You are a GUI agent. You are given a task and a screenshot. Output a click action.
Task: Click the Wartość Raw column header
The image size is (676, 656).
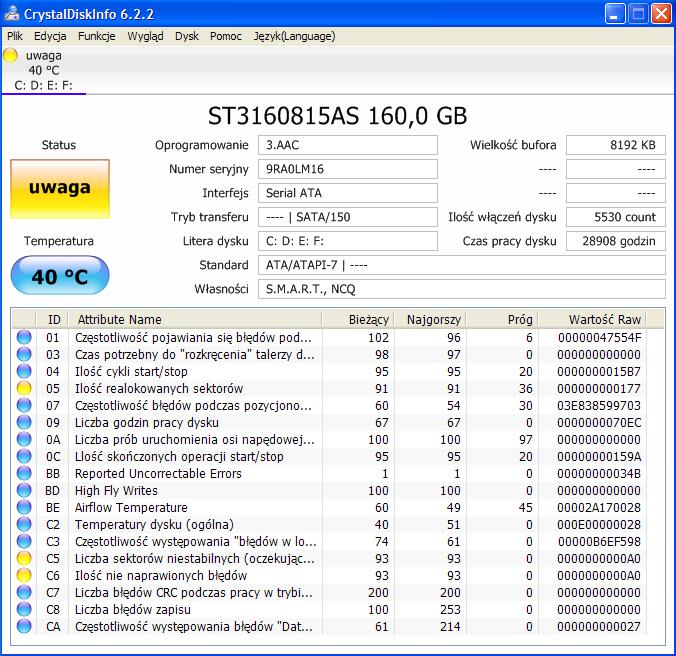(592, 319)
